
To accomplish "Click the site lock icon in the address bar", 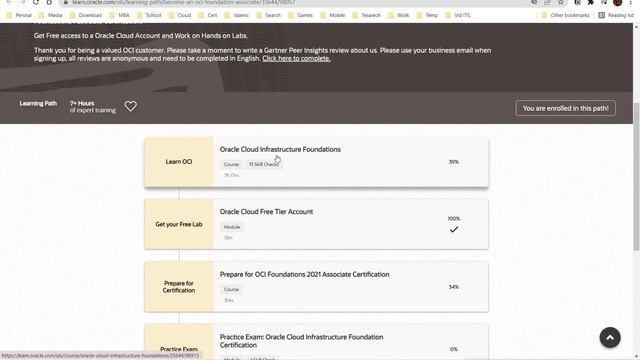I will [66, 2].
